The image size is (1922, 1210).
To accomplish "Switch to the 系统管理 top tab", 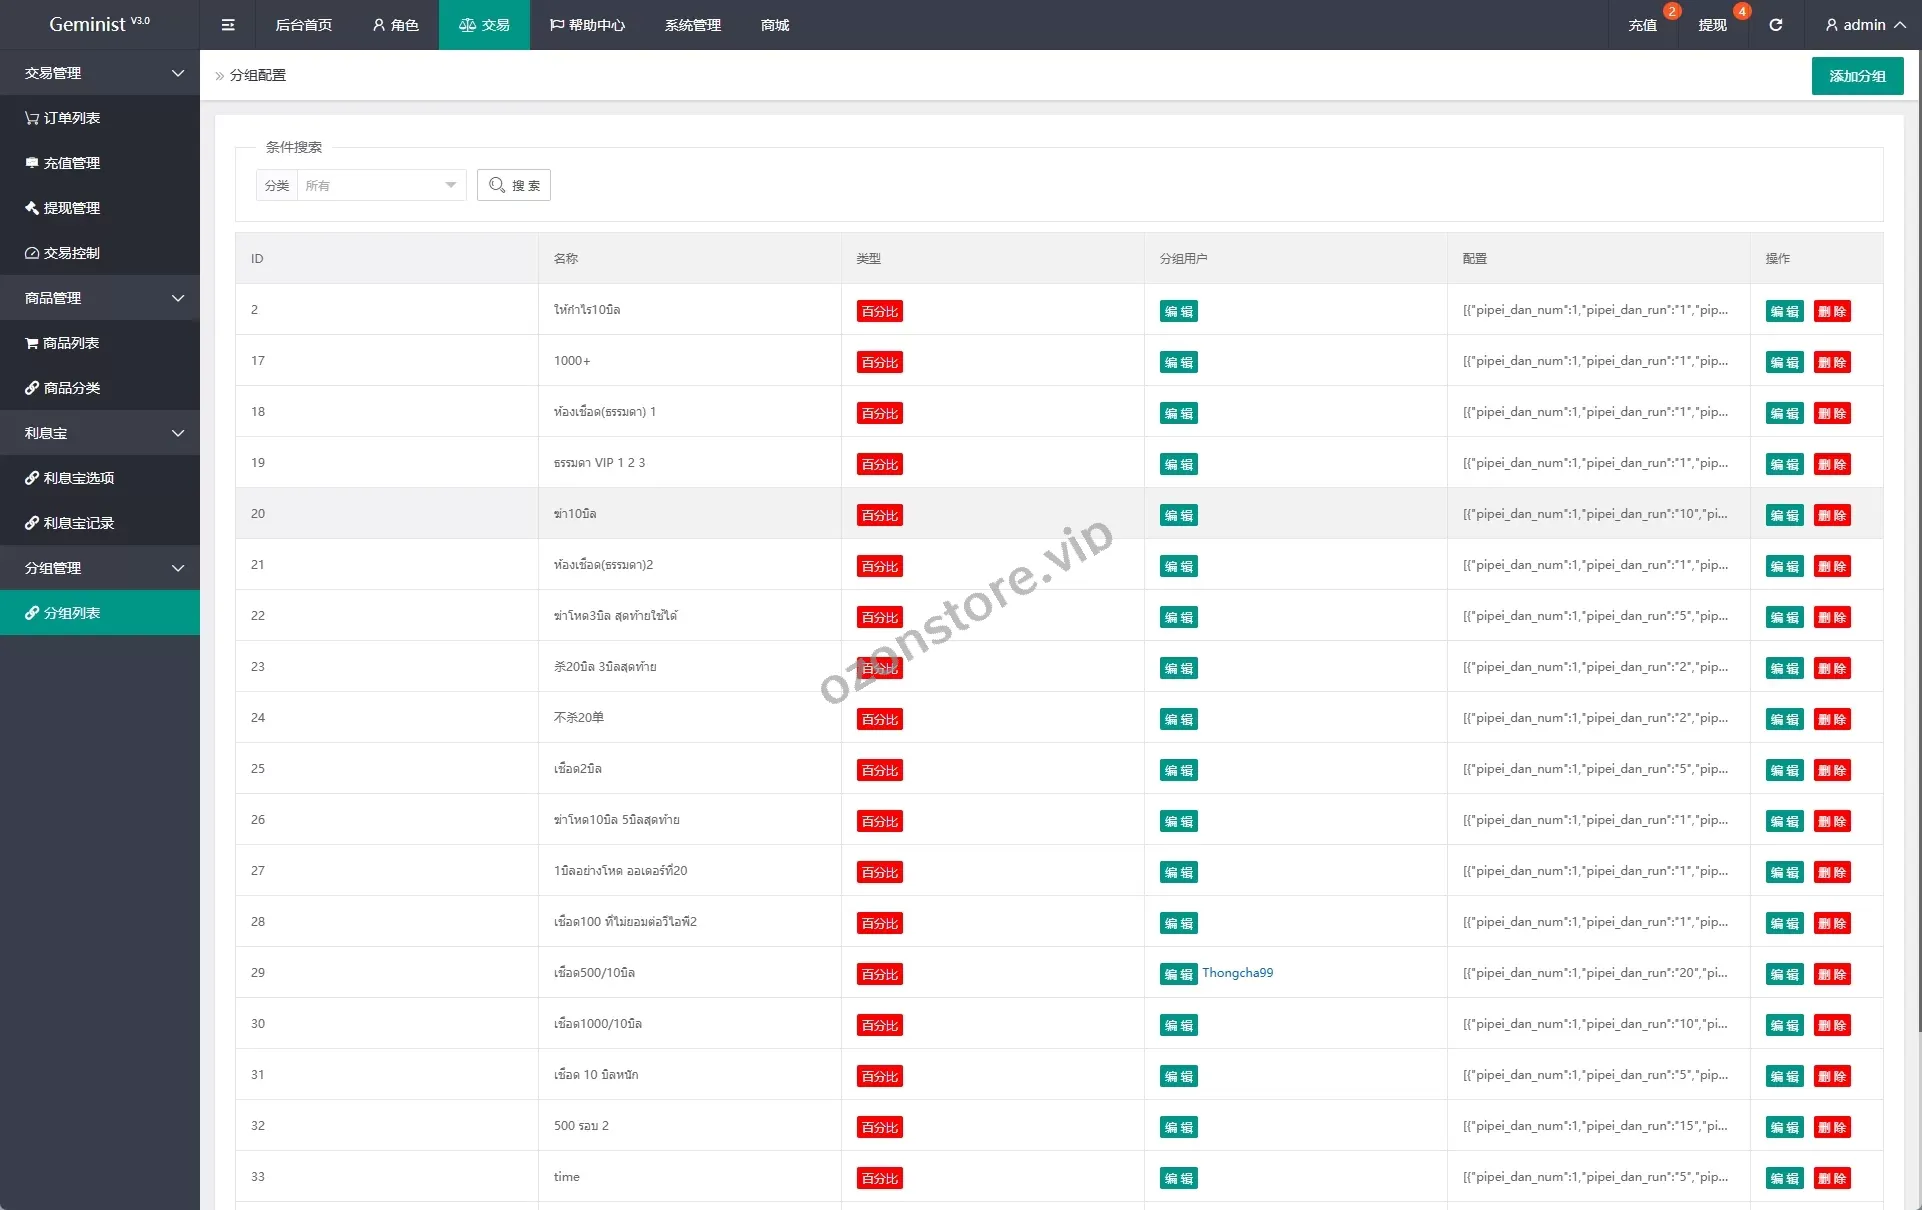I will 692,25.
